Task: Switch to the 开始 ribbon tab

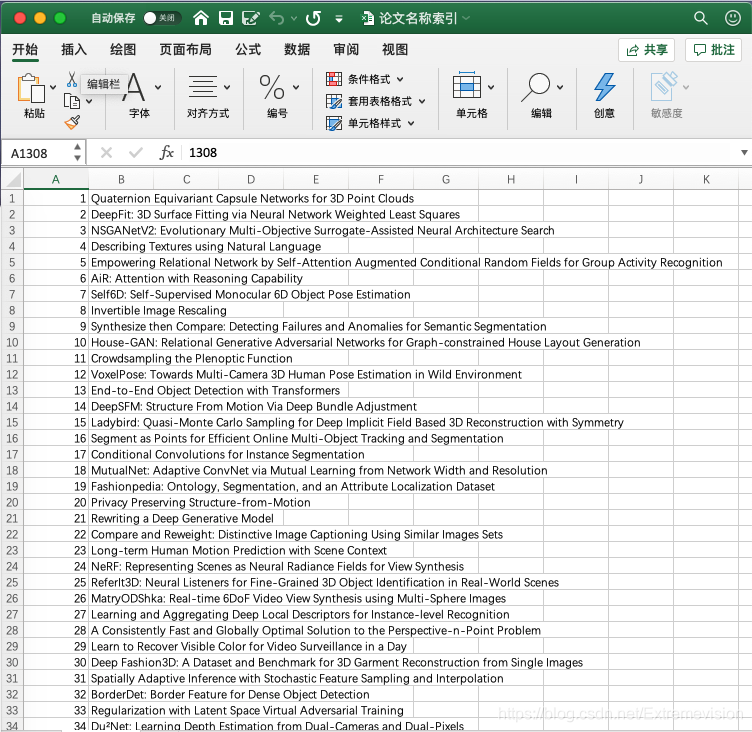Action: point(25,49)
